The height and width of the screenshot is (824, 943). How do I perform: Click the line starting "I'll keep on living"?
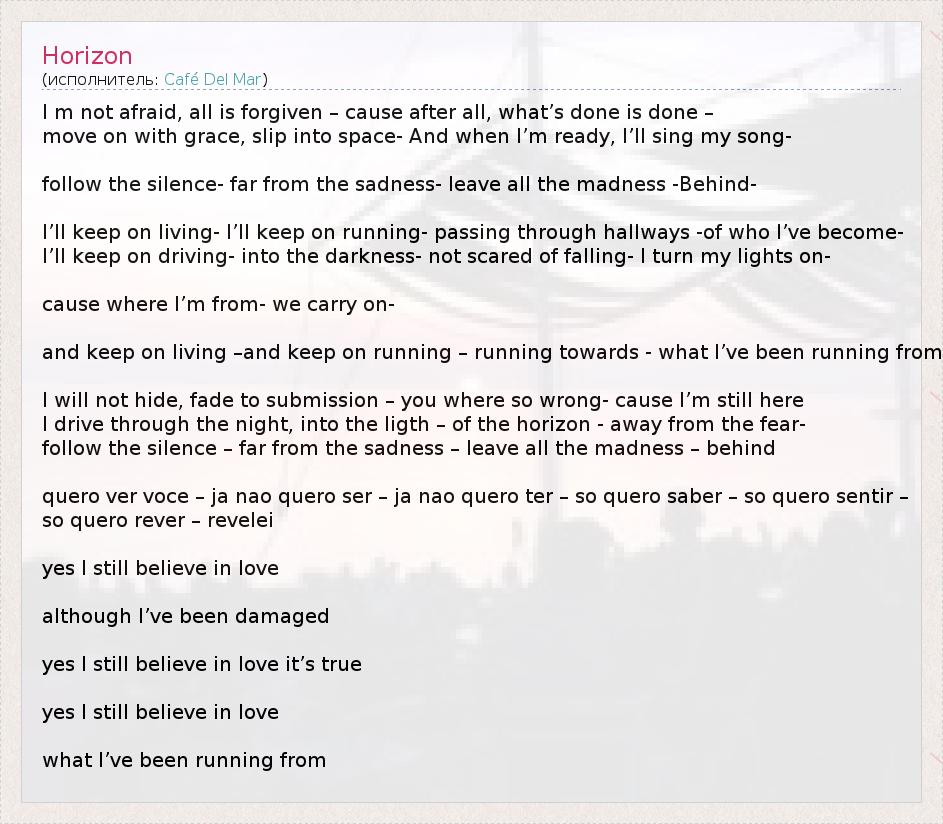coord(473,232)
